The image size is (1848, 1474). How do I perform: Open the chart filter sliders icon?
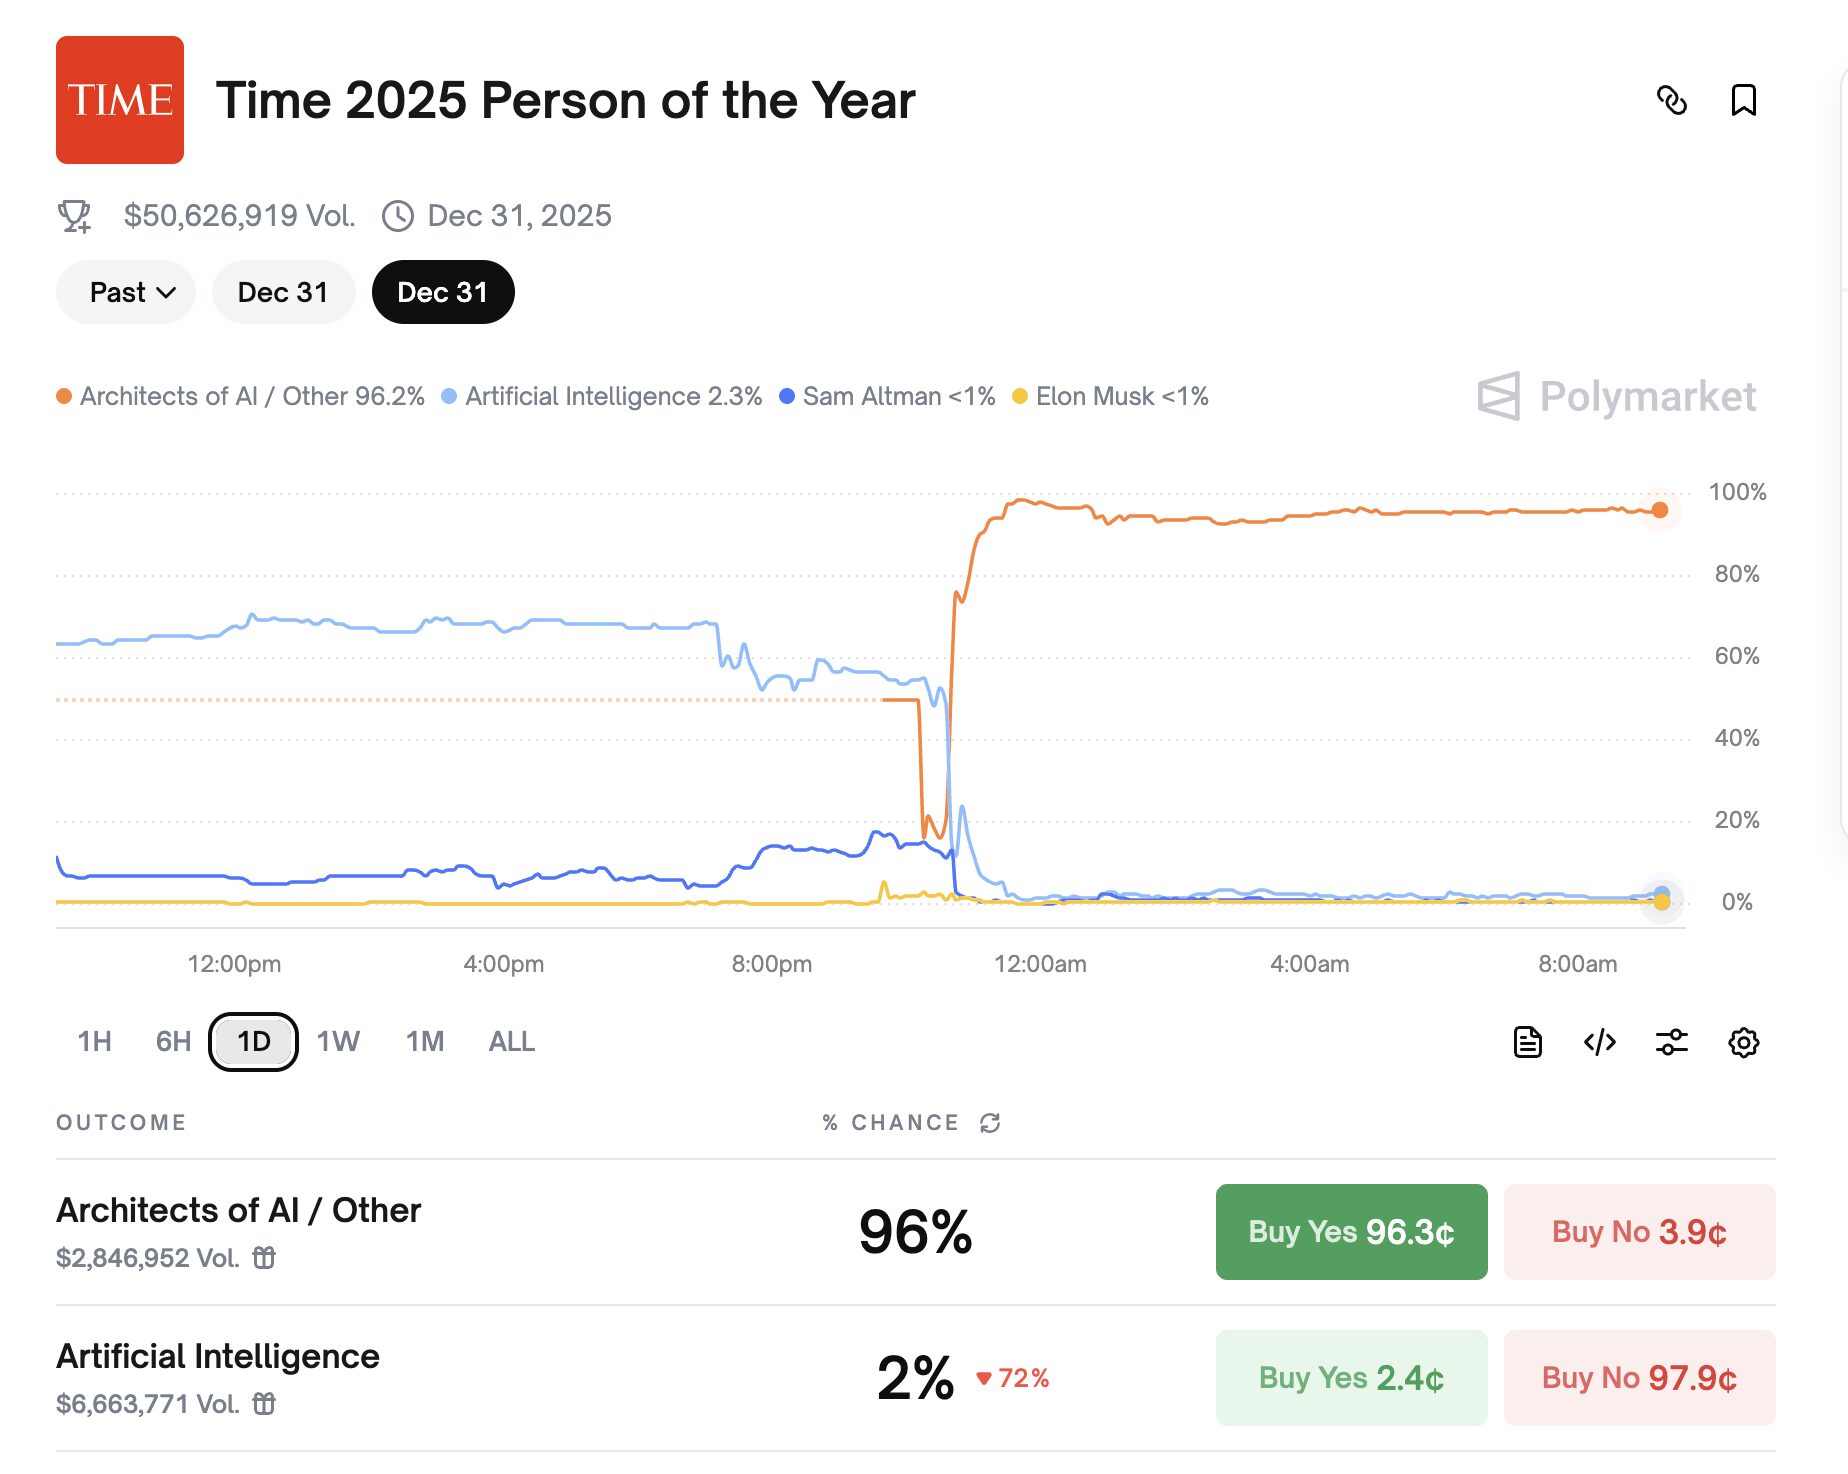(x=1672, y=1042)
